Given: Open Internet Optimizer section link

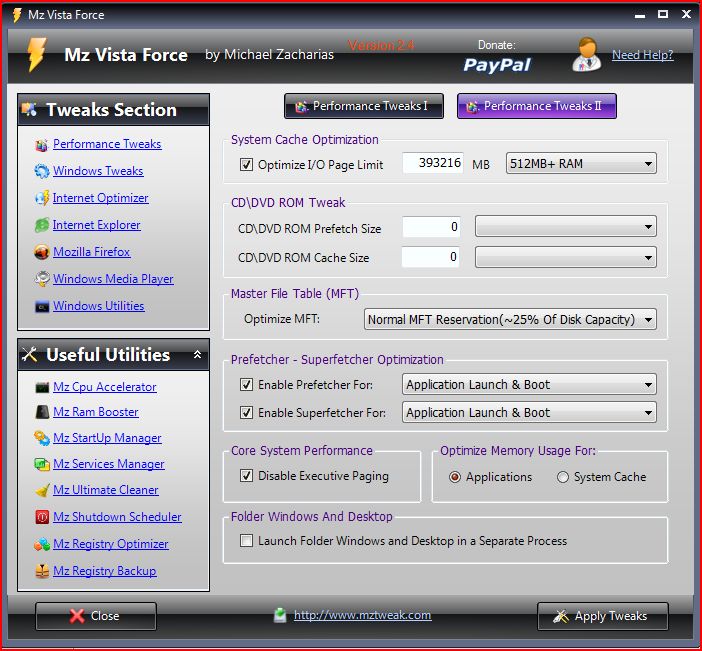Looking at the screenshot, I should pos(101,198).
